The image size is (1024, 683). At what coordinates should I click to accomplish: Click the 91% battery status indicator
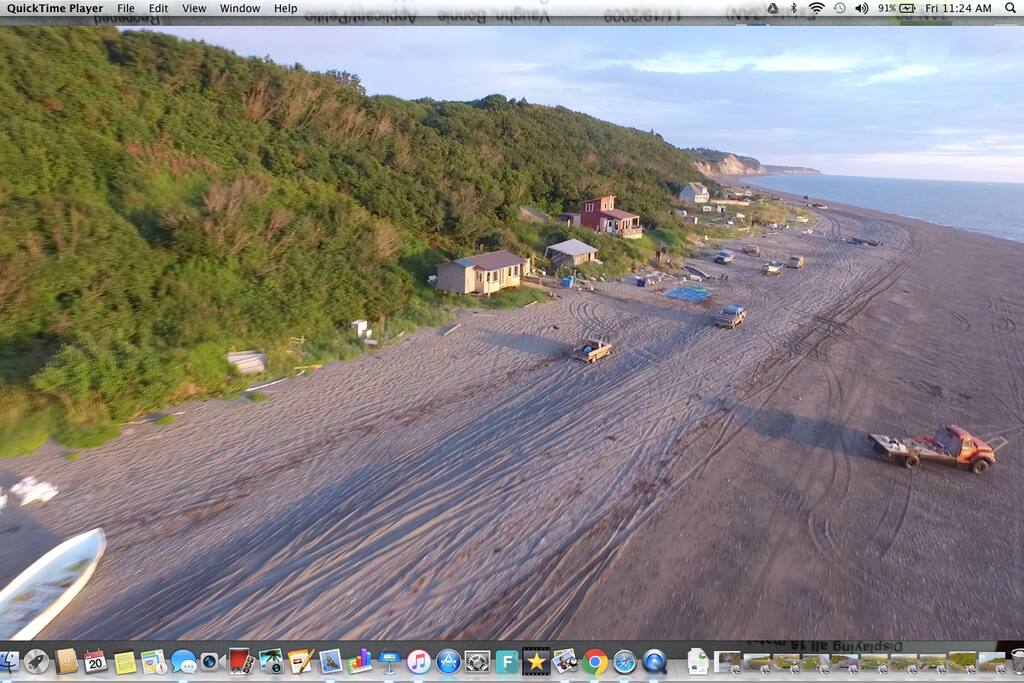click(896, 8)
